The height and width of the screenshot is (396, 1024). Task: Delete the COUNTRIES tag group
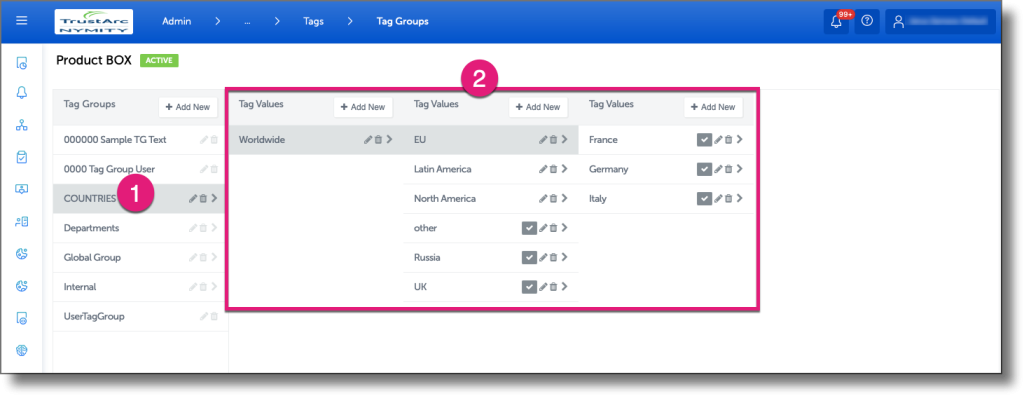[x=203, y=199]
